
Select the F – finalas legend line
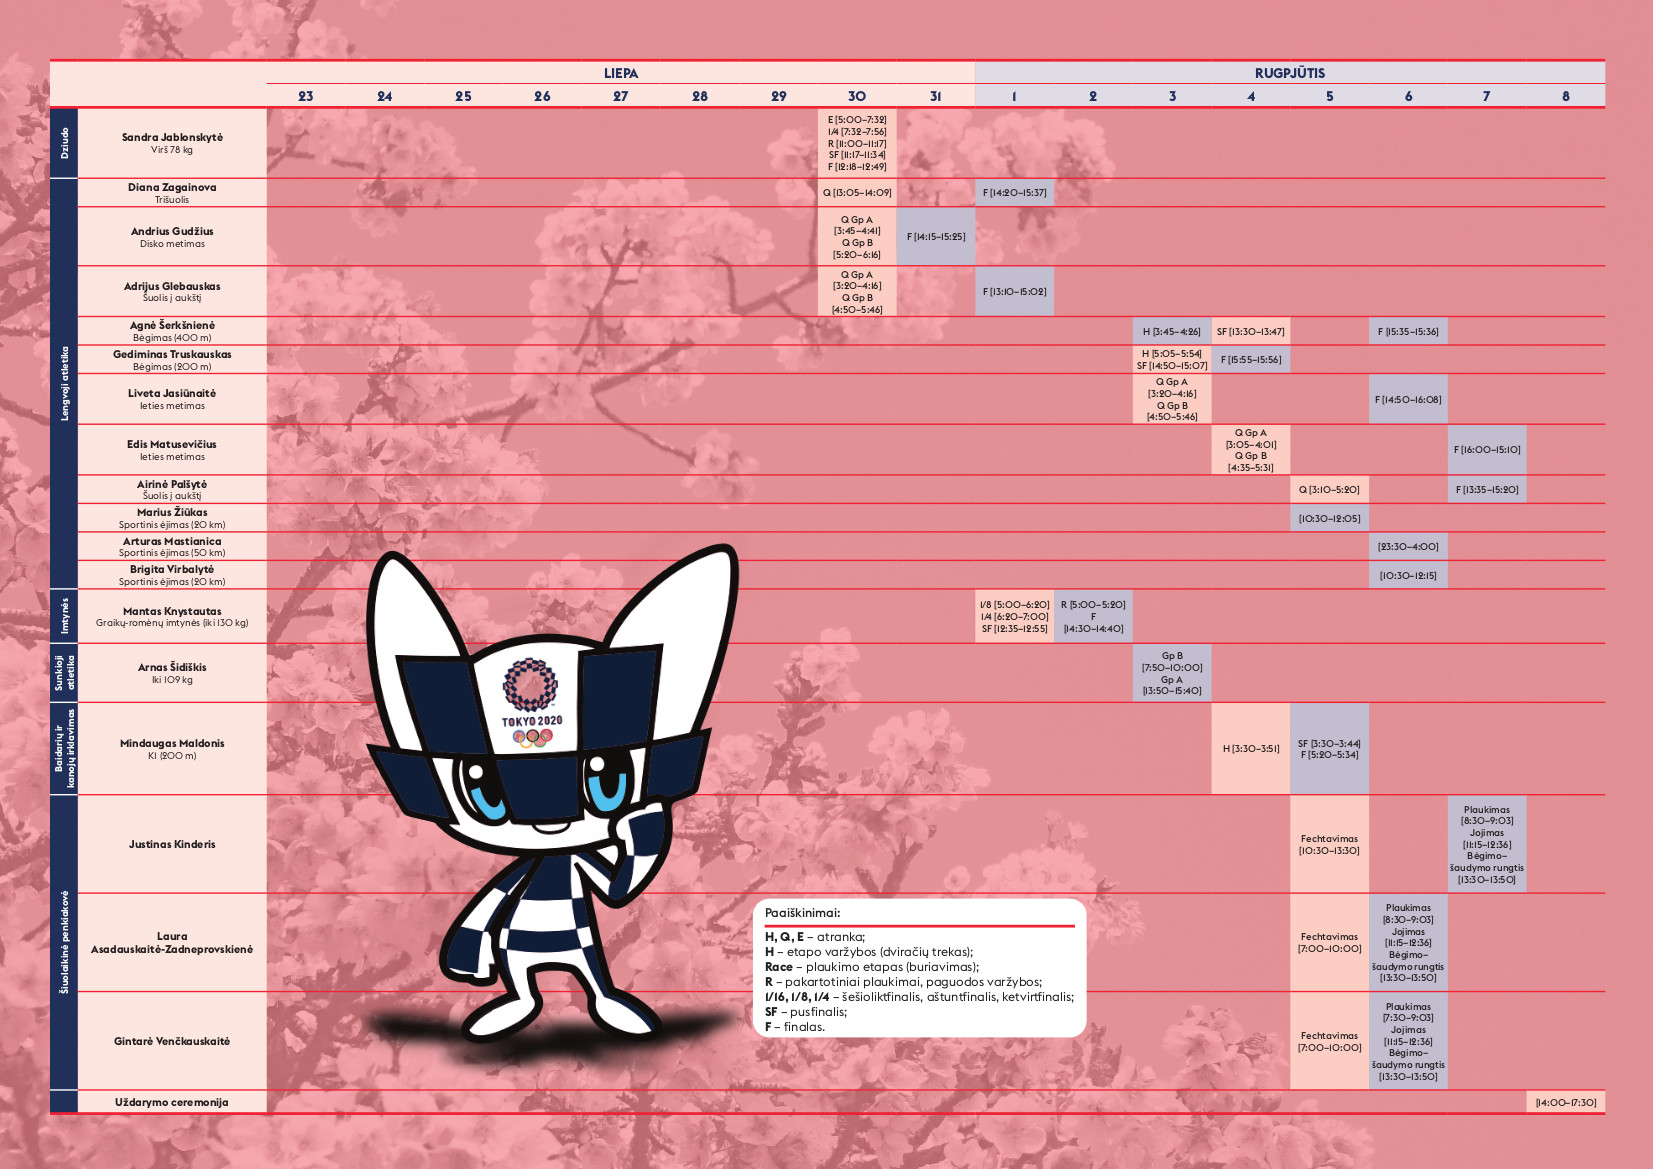pos(795,1027)
